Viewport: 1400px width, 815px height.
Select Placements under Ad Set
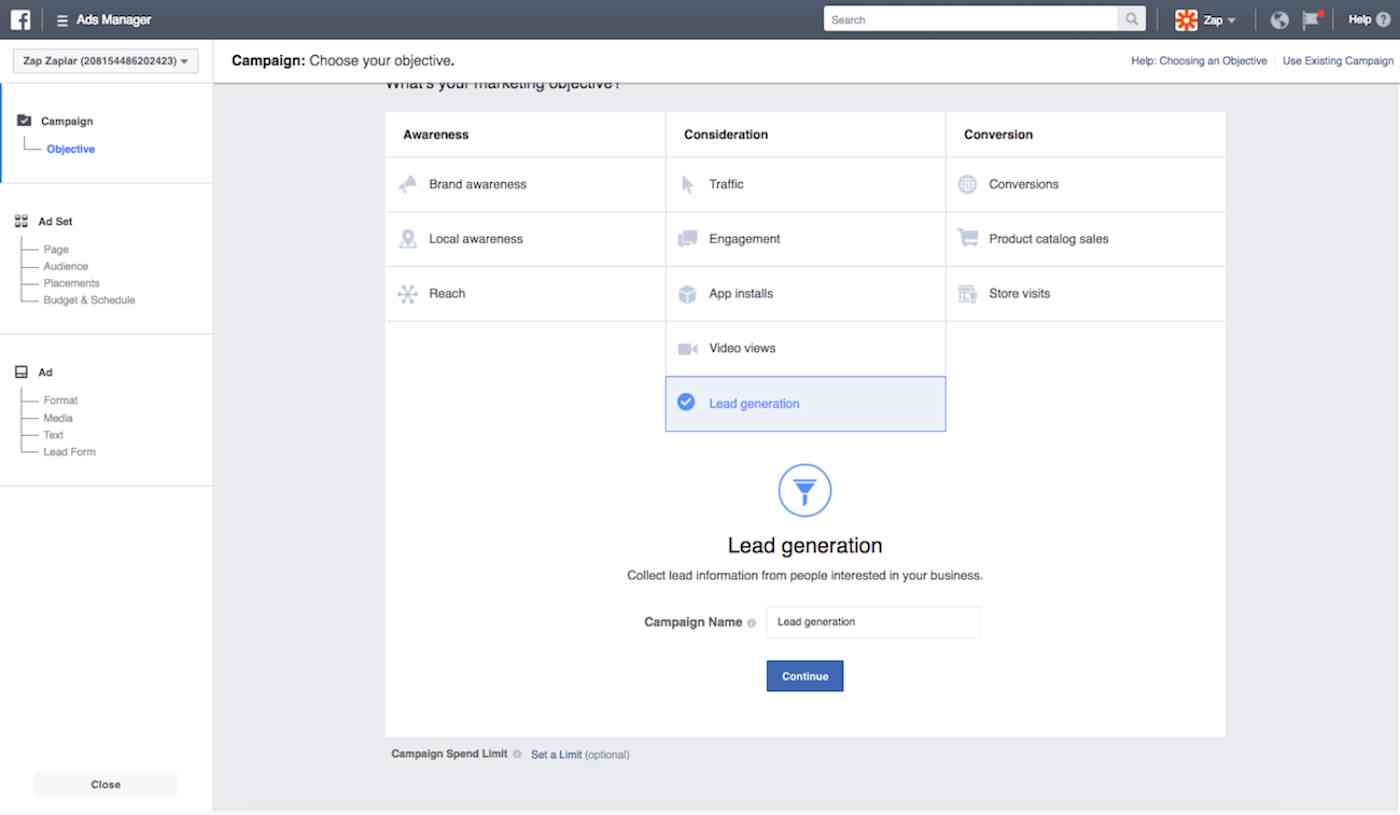tap(71, 283)
